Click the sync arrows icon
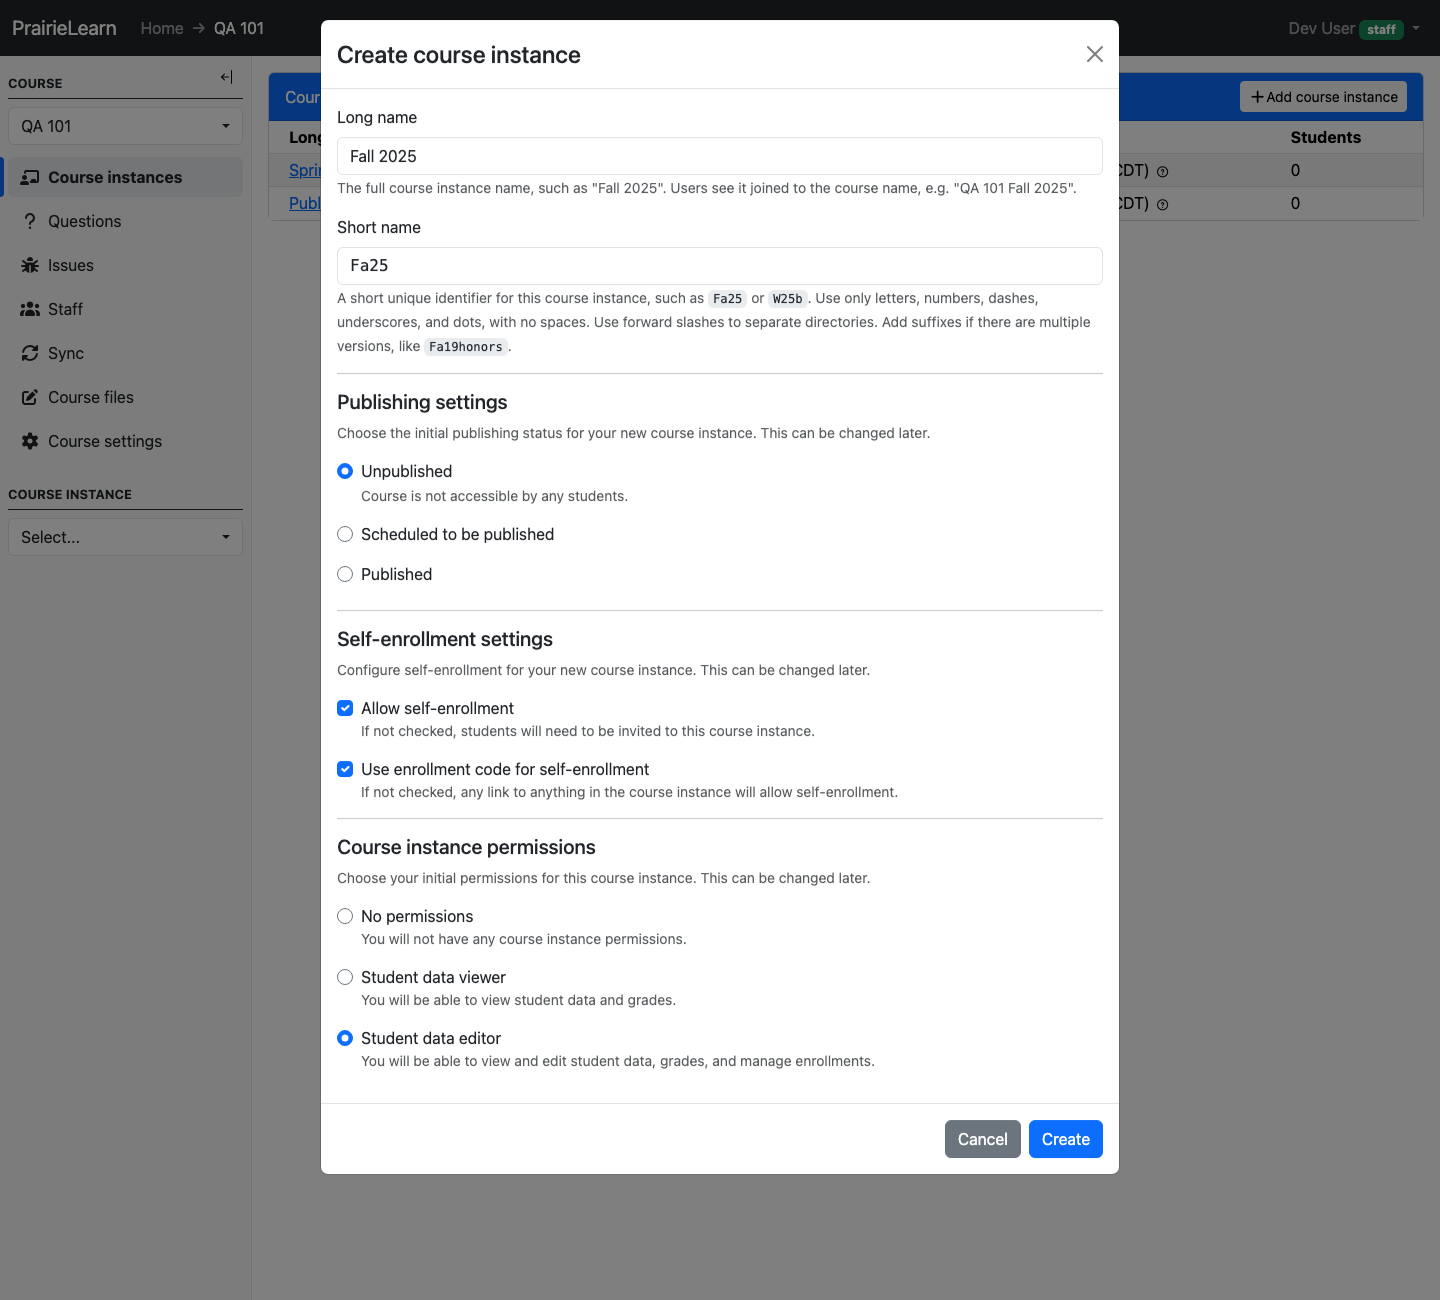The height and width of the screenshot is (1300, 1440). [x=30, y=353]
